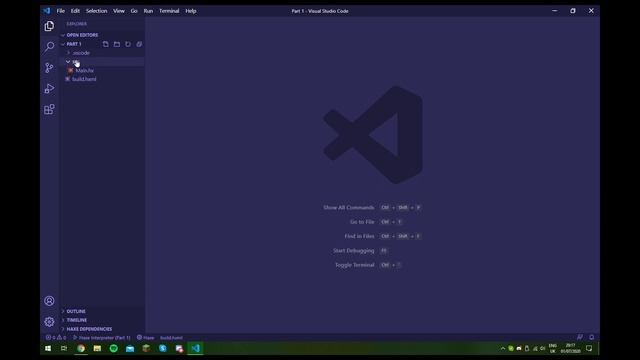The image size is (640, 360).
Task: Open the Go menu
Action: coord(134,11)
